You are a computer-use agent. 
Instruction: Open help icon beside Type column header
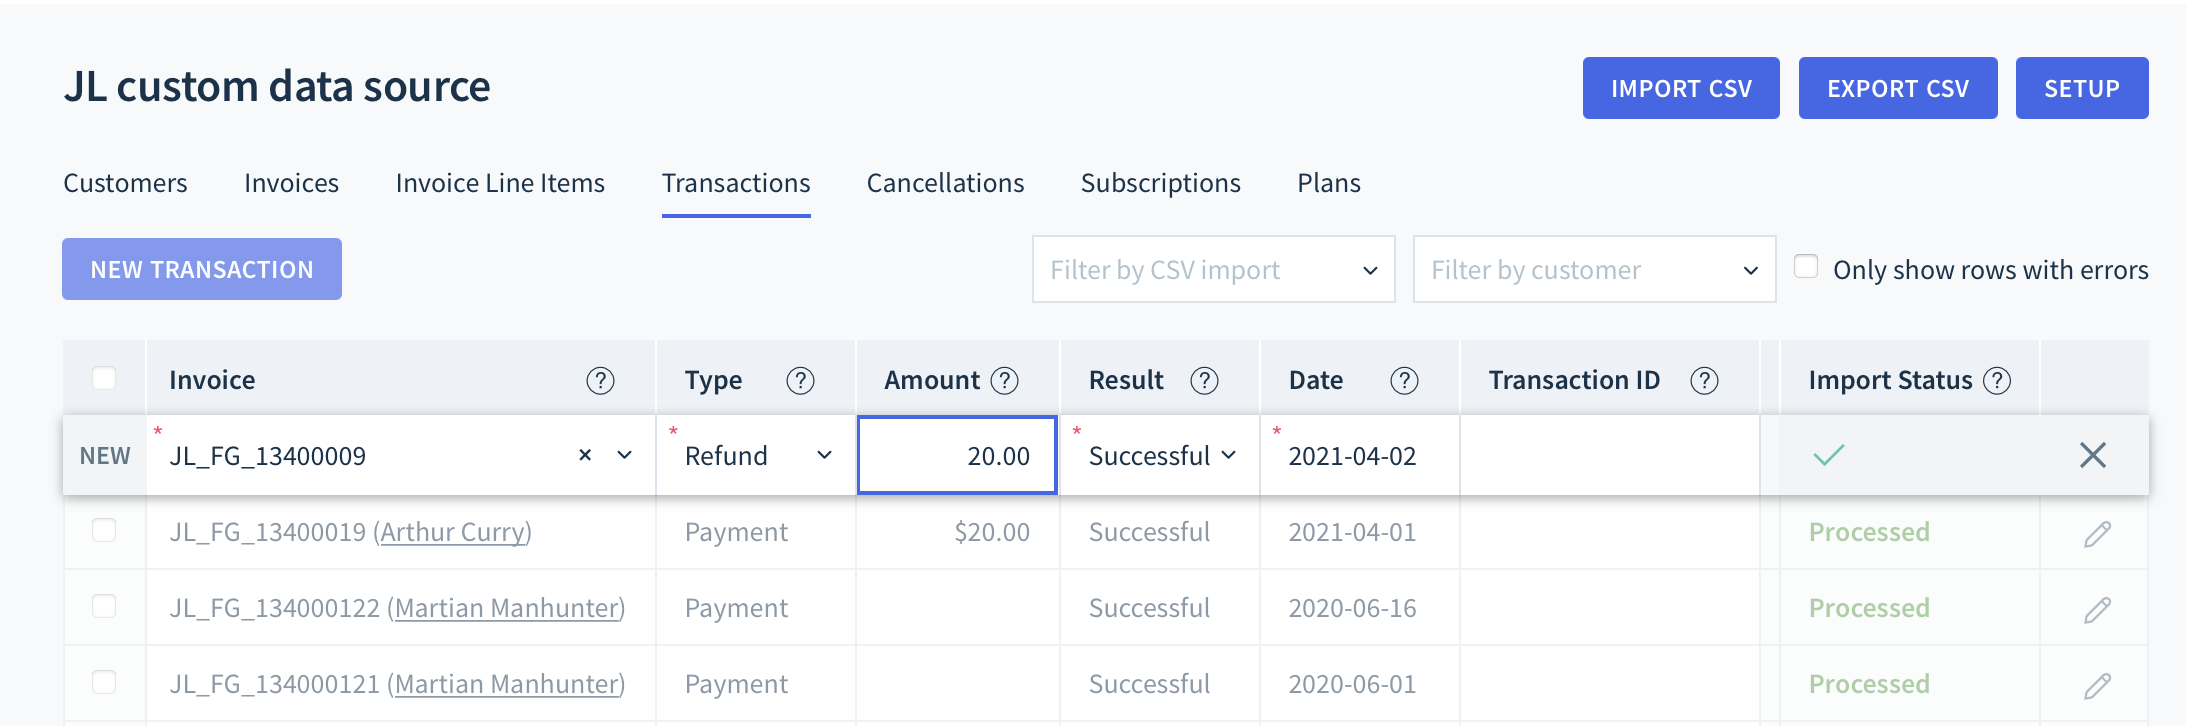(x=800, y=381)
